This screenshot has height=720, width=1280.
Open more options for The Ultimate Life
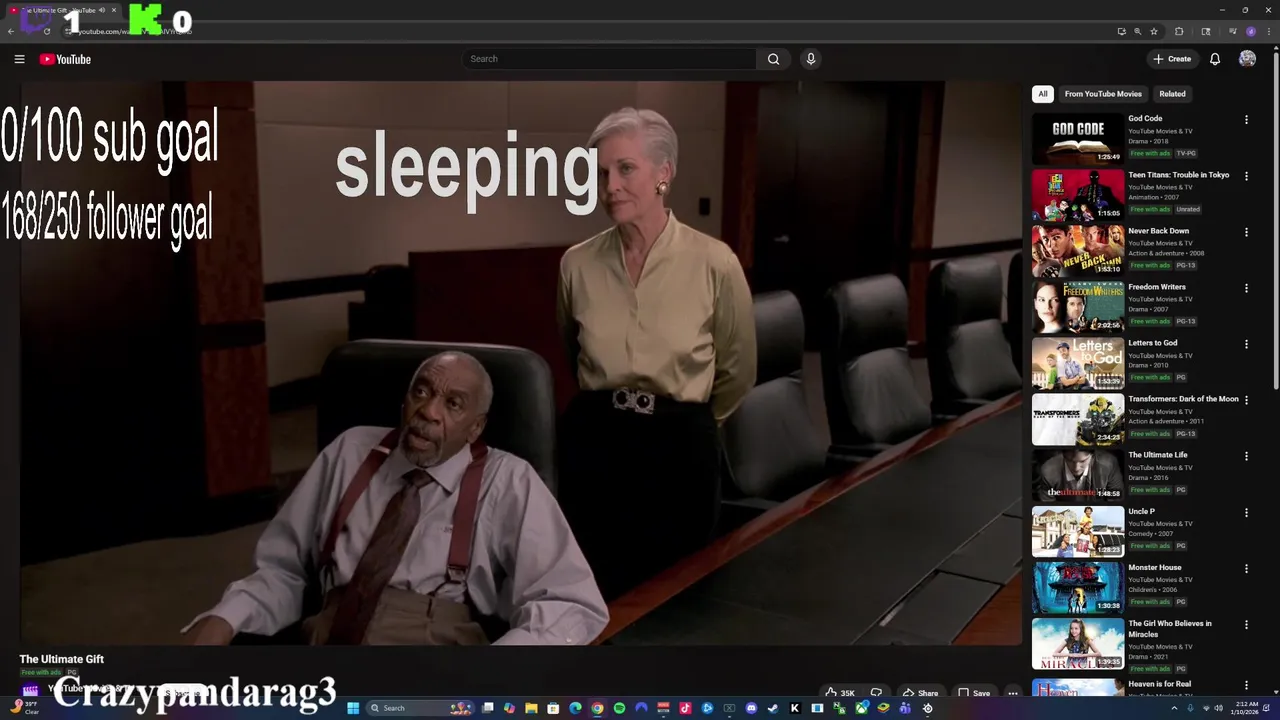coord(1246,456)
